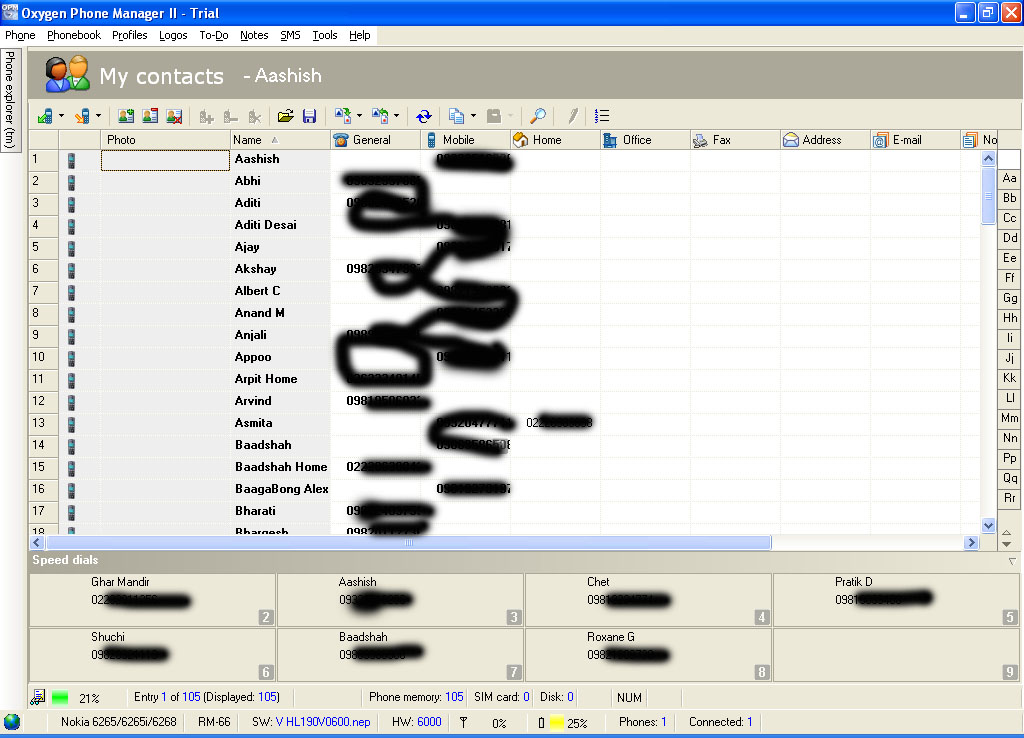Open the Phonebook menu
Screen dimensions: 1024x738
coord(74,35)
